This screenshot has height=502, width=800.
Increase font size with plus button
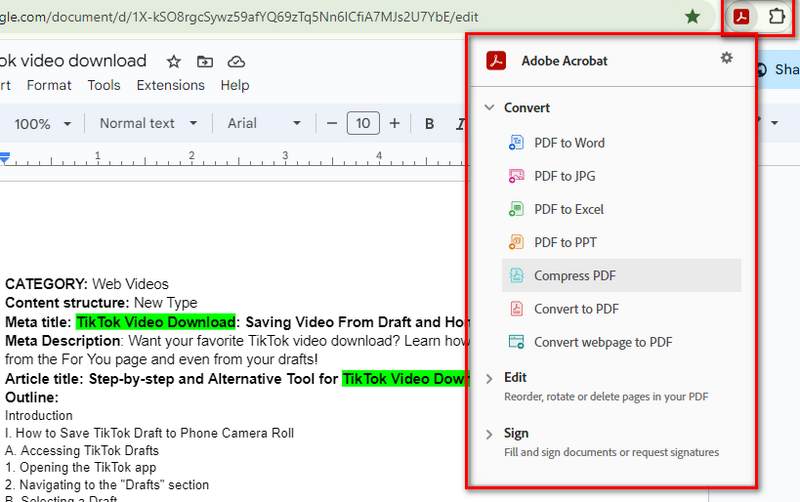coord(394,123)
